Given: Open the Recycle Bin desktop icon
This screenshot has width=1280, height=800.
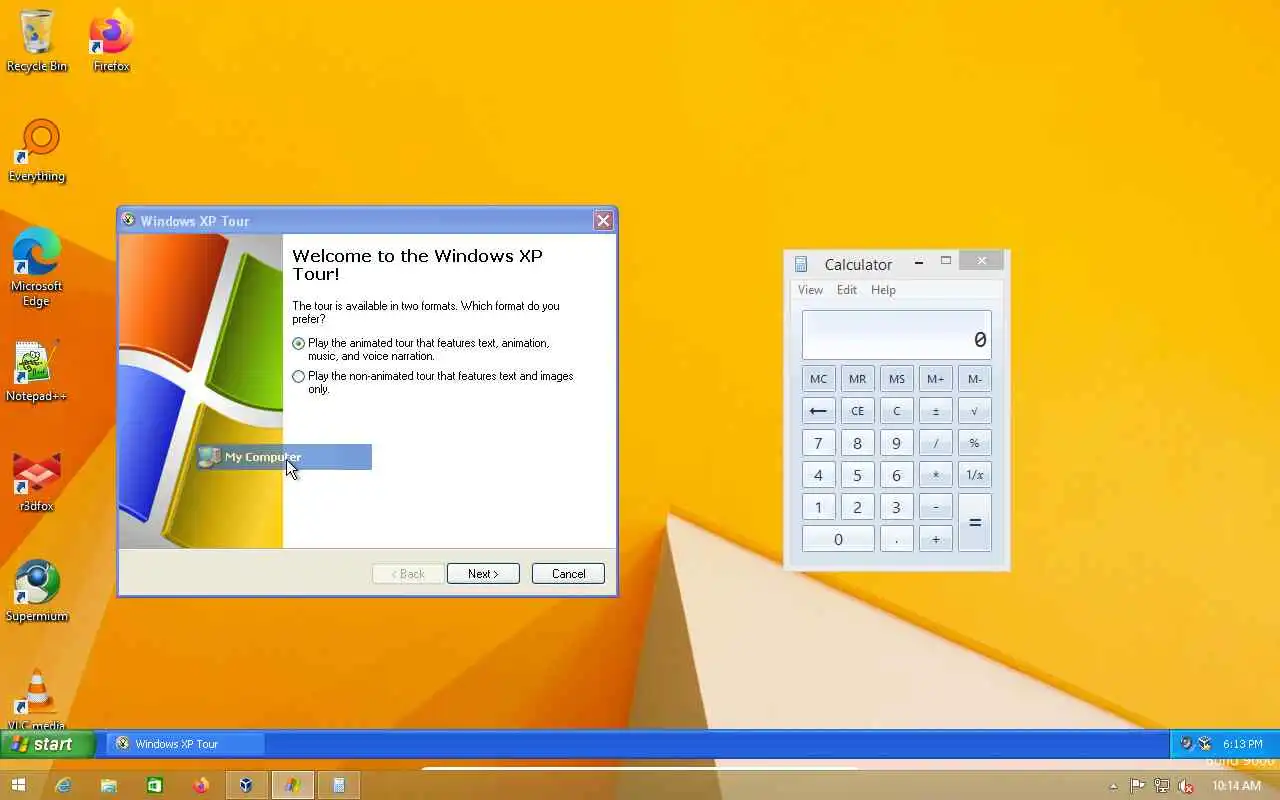Looking at the screenshot, I should tap(37, 40).
